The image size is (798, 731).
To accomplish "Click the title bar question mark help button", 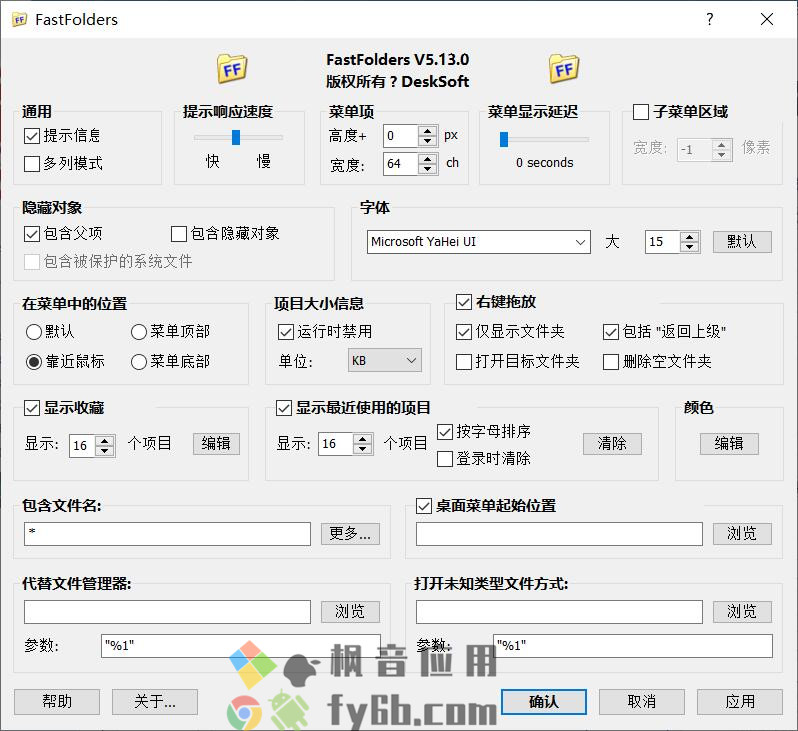I will 710,19.
